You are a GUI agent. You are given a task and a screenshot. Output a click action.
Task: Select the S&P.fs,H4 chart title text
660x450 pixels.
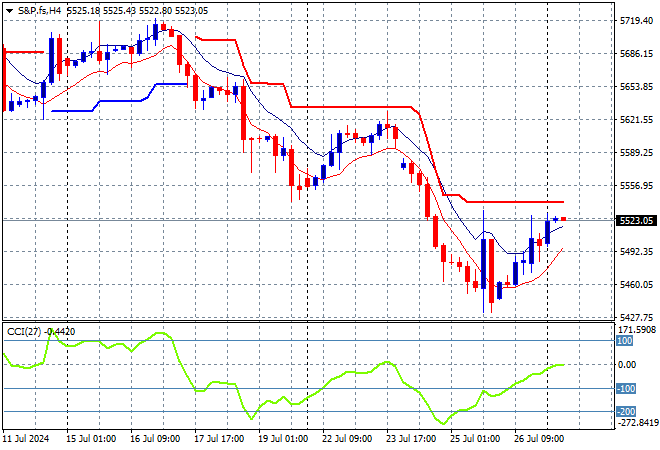click(x=40, y=11)
